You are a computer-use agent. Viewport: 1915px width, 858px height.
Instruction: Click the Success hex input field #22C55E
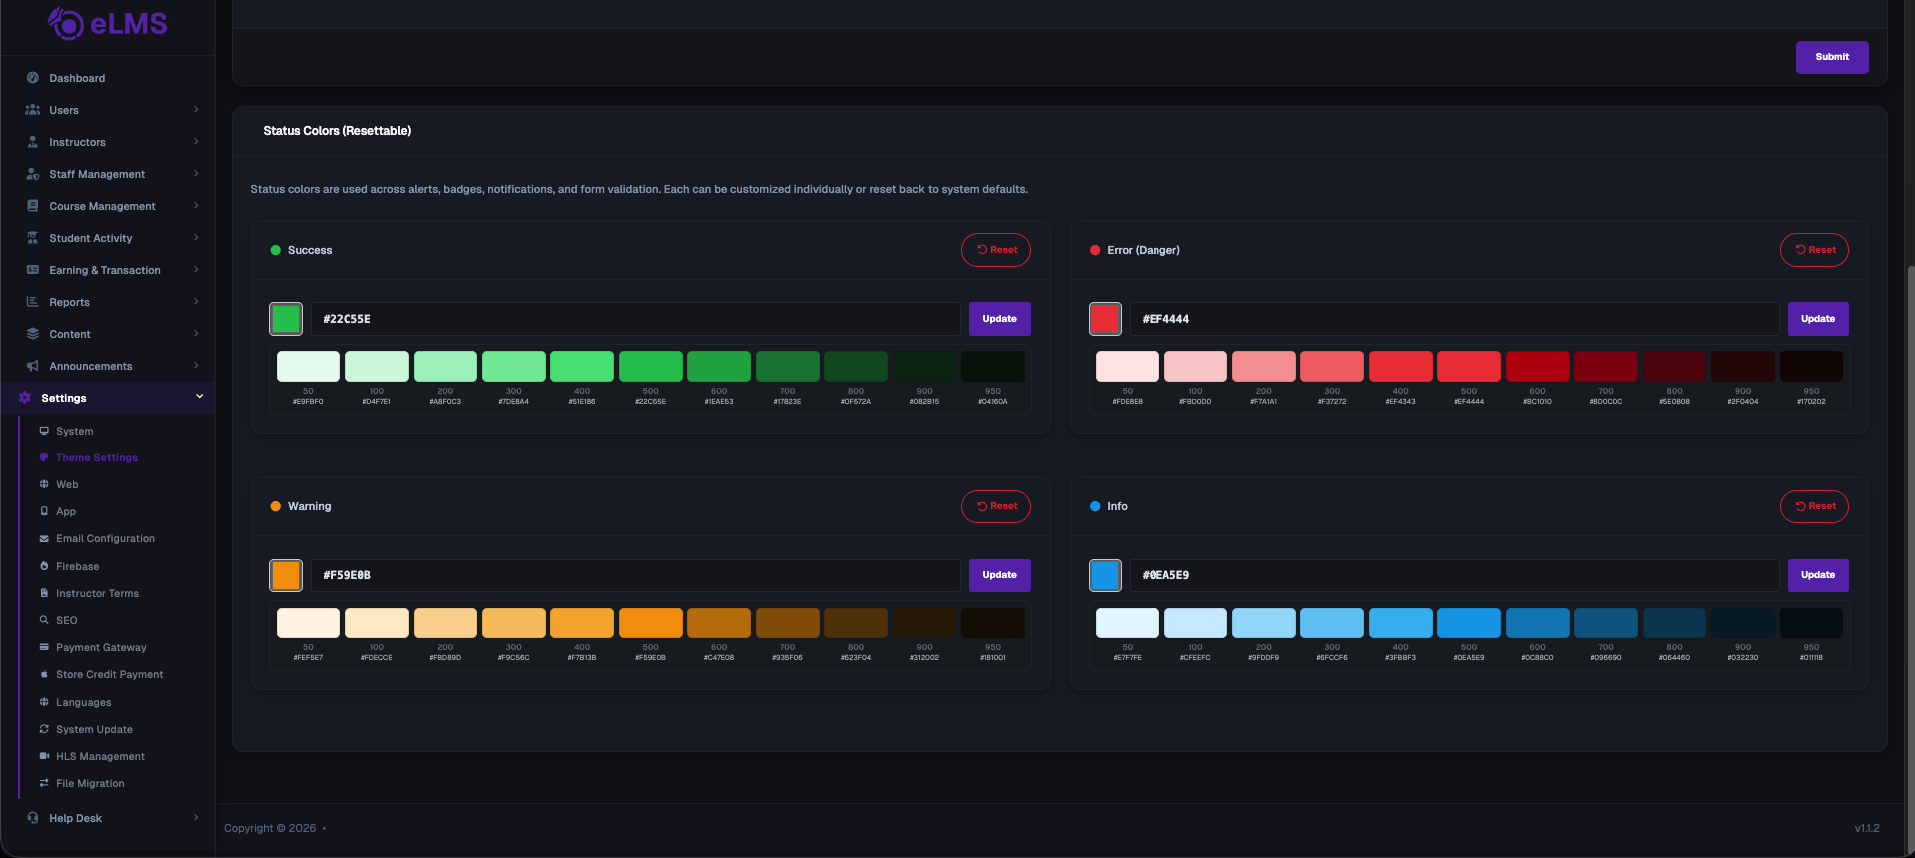pyautogui.click(x=636, y=319)
